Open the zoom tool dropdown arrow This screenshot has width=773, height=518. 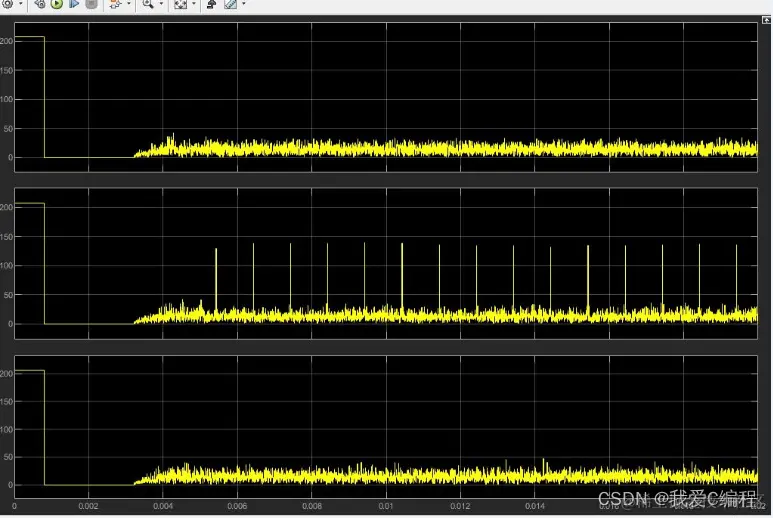coord(161,4)
